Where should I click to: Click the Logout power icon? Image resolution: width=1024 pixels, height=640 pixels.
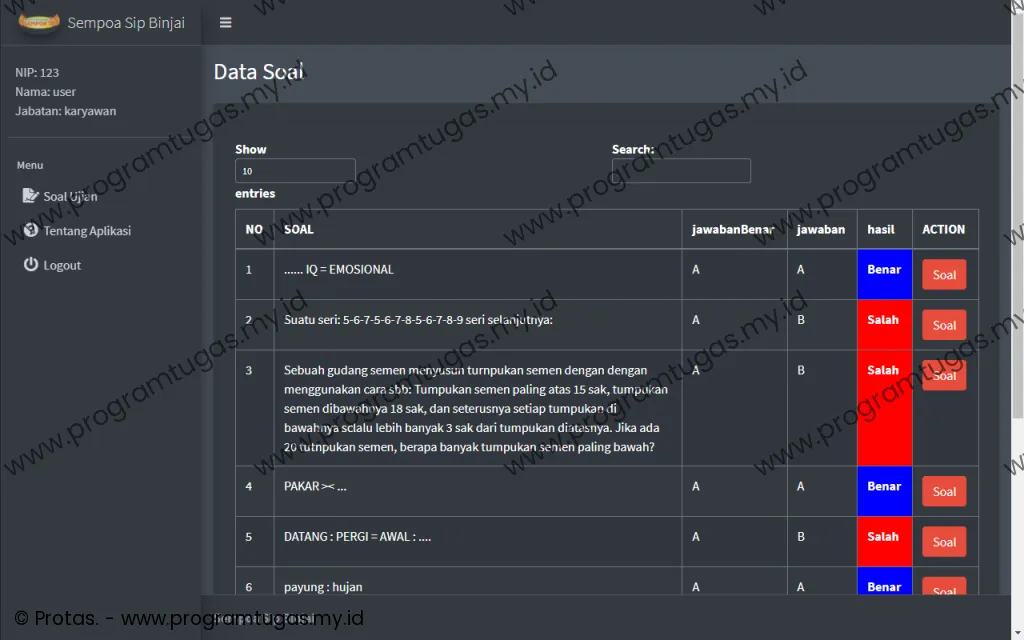tap(30, 265)
